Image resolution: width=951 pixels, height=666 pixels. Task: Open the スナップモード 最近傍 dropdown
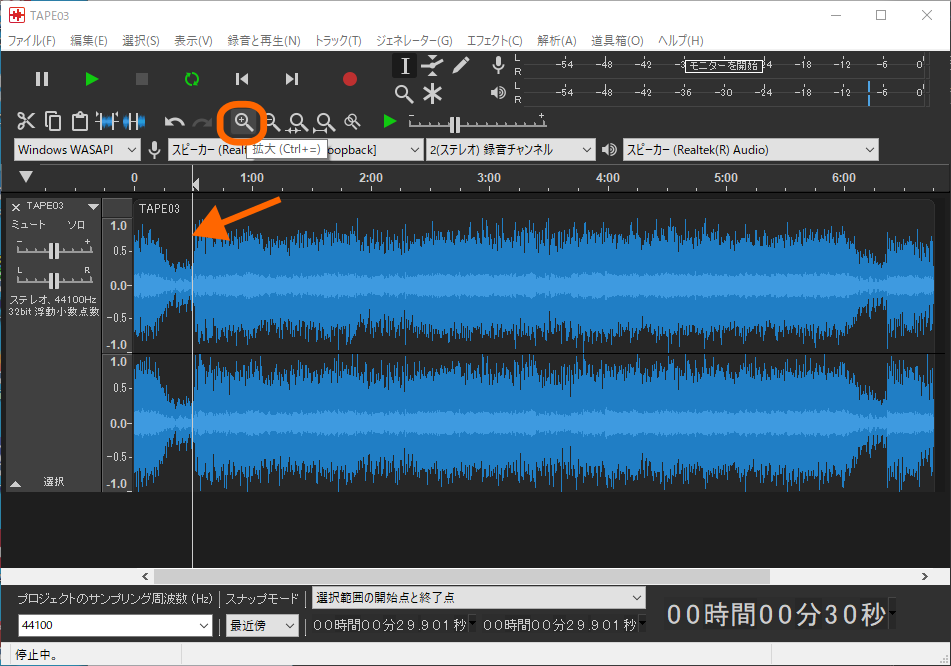click(262, 625)
